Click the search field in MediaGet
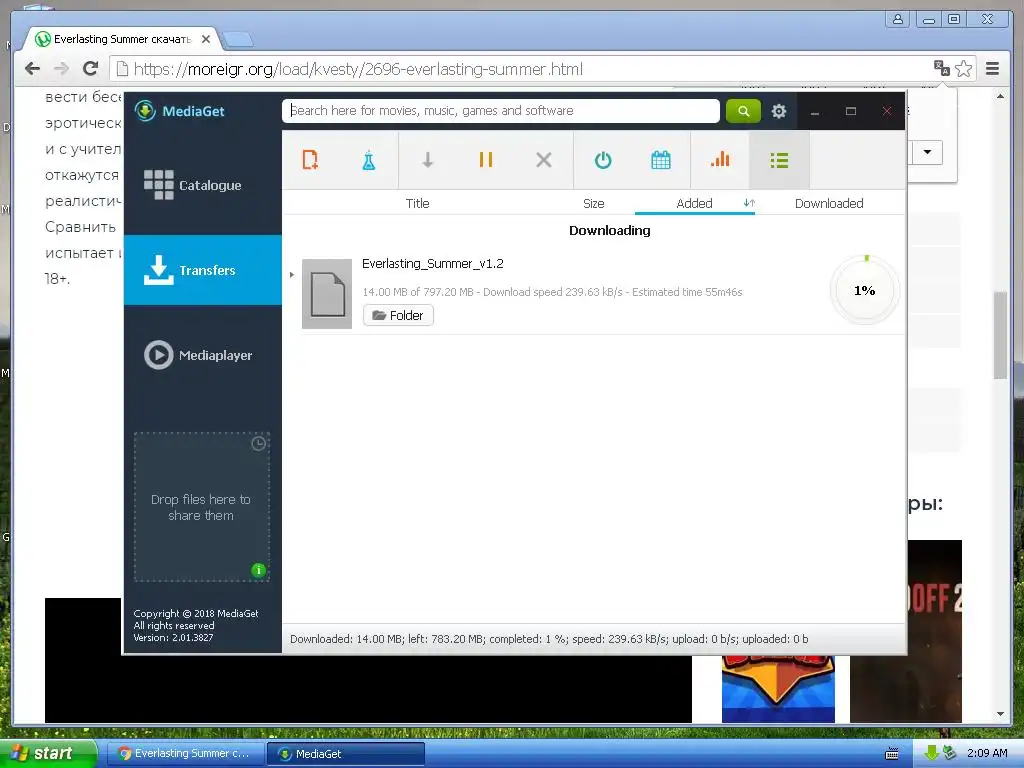The image size is (1024, 768). (x=501, y=111)
